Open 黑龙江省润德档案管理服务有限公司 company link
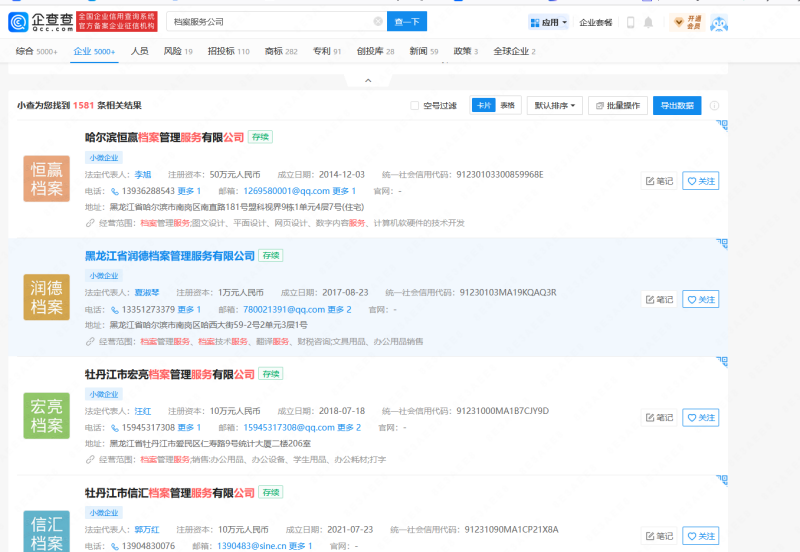This screenshot has width=800, height=552. pos(170,256)
